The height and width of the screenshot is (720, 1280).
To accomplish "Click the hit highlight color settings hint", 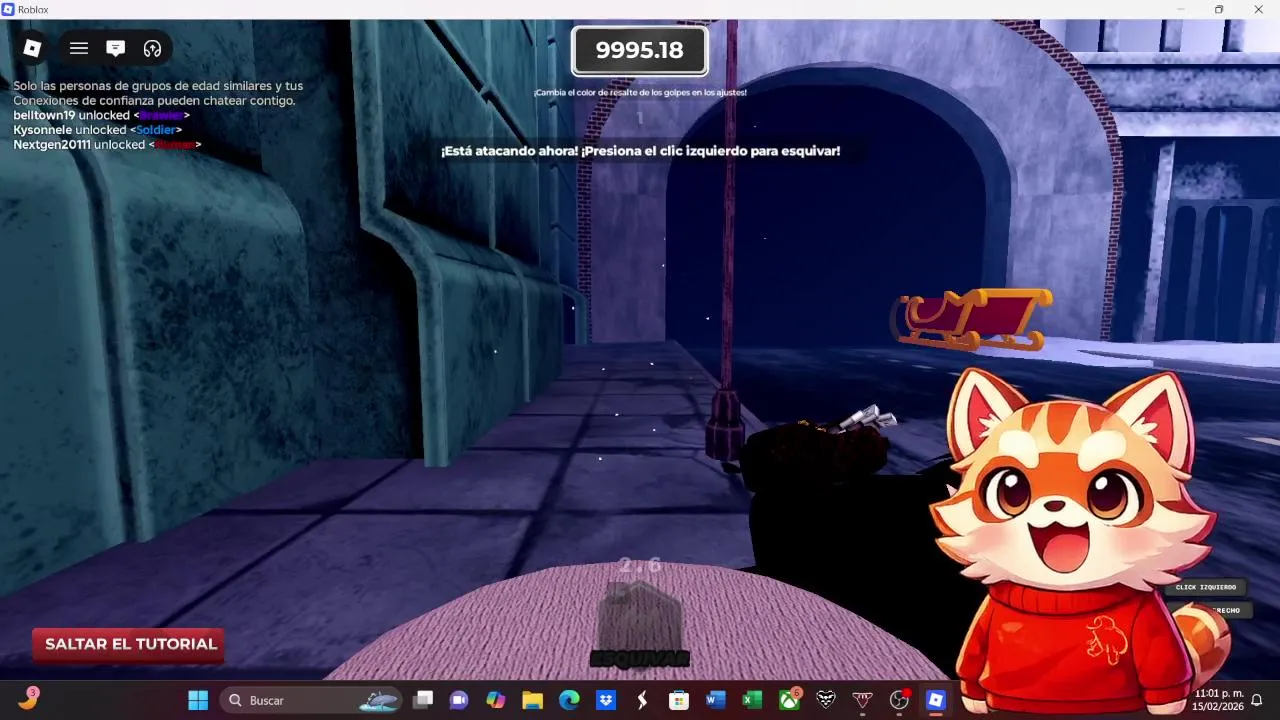I will (x=640, y=92).
